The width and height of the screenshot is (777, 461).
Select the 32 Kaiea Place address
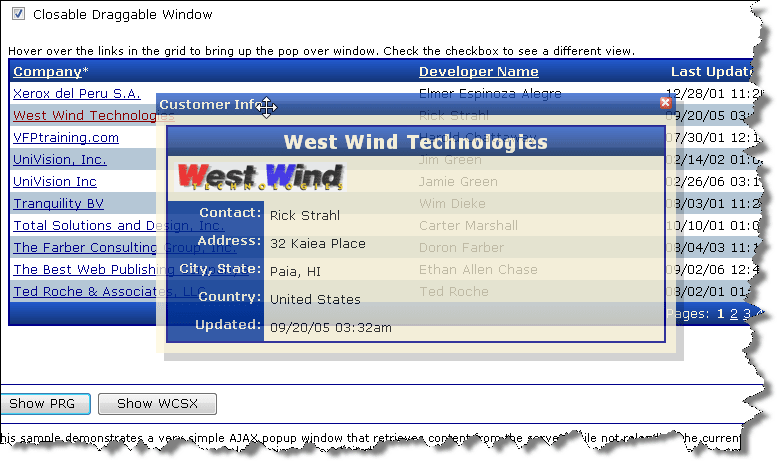click(x=318, y=243)
